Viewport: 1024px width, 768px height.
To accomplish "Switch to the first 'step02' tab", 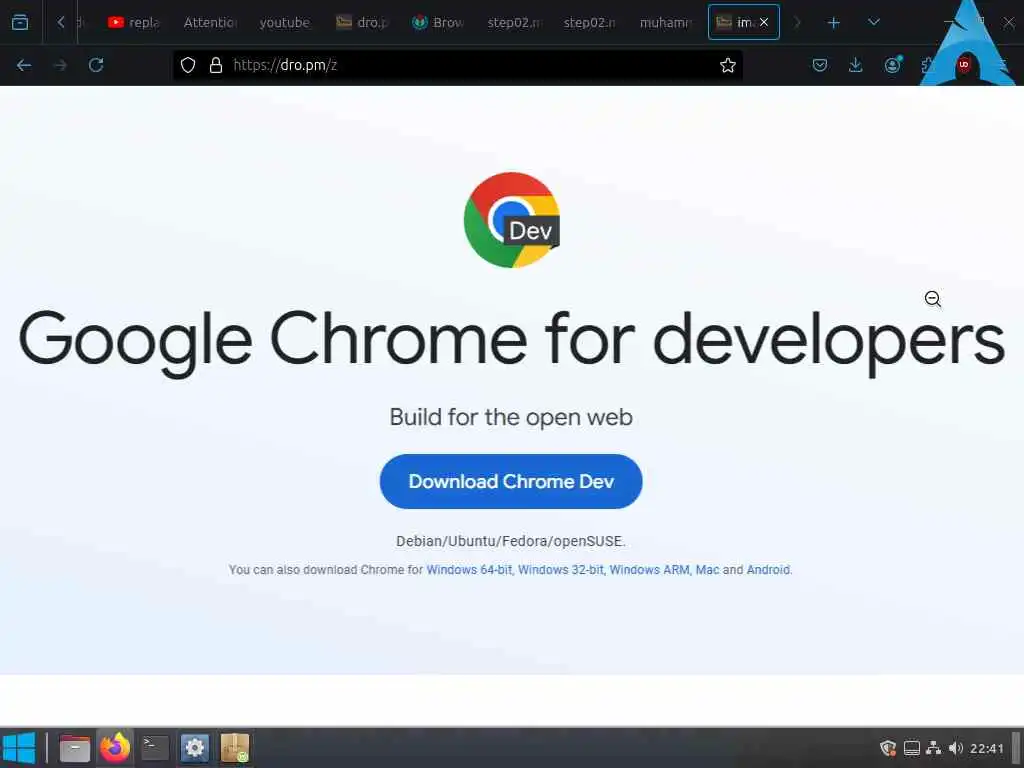I will coord(514,23).
